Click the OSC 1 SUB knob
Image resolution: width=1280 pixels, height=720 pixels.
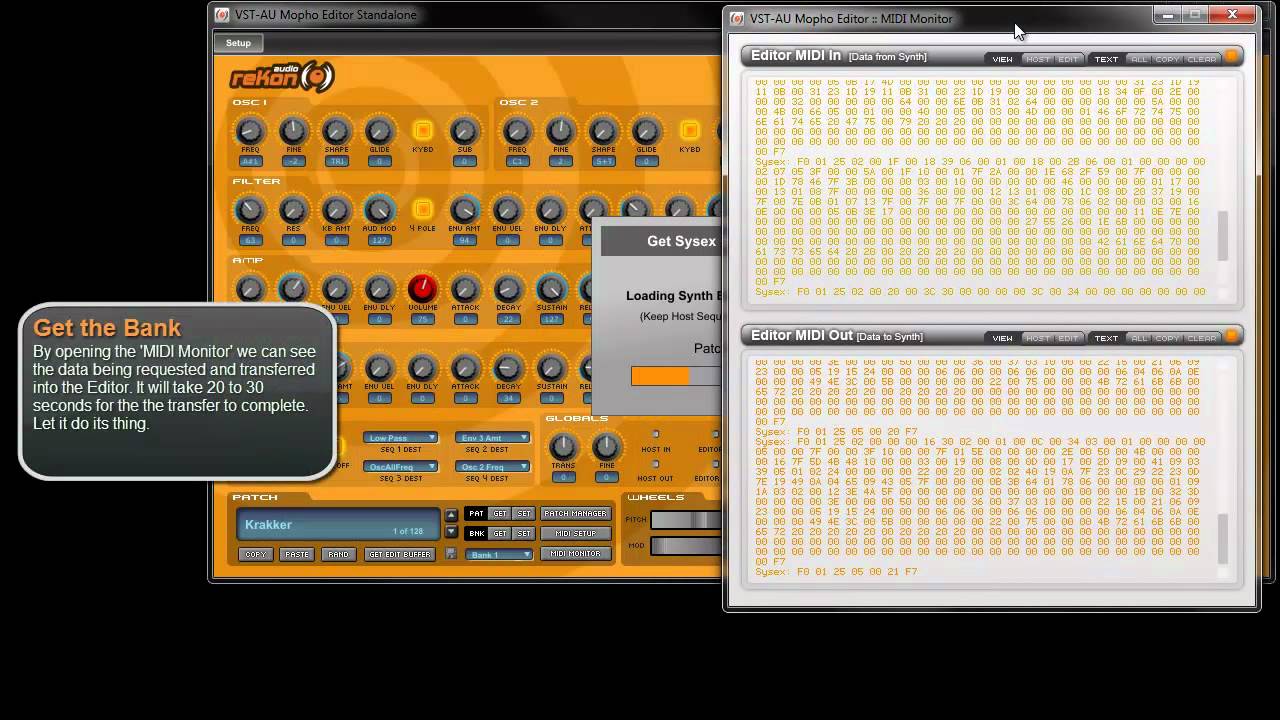coord(463,131)
